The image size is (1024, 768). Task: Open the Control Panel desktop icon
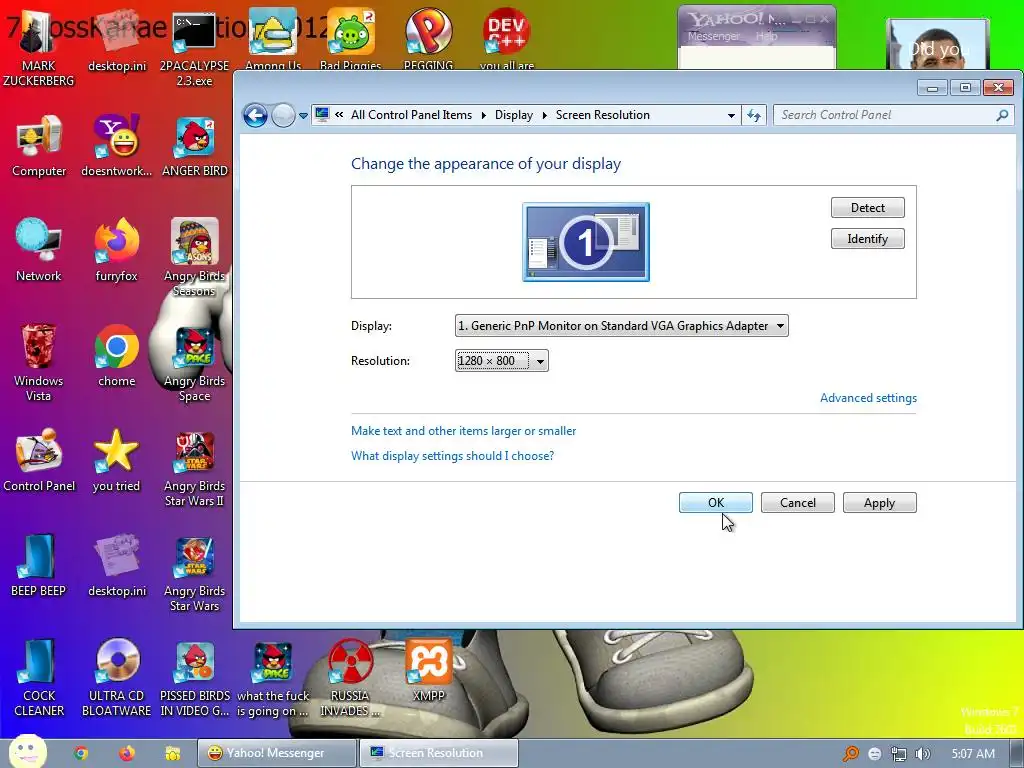pyautogui.click(x=39, y=460)
